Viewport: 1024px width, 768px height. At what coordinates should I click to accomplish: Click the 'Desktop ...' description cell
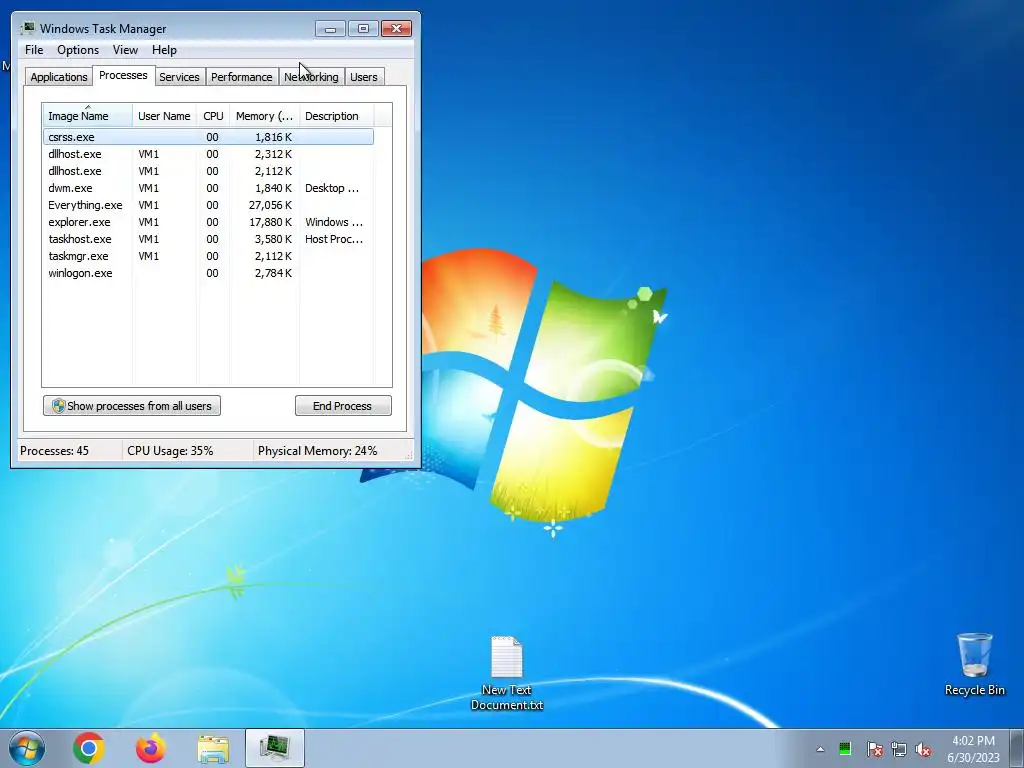click(332, 188)
